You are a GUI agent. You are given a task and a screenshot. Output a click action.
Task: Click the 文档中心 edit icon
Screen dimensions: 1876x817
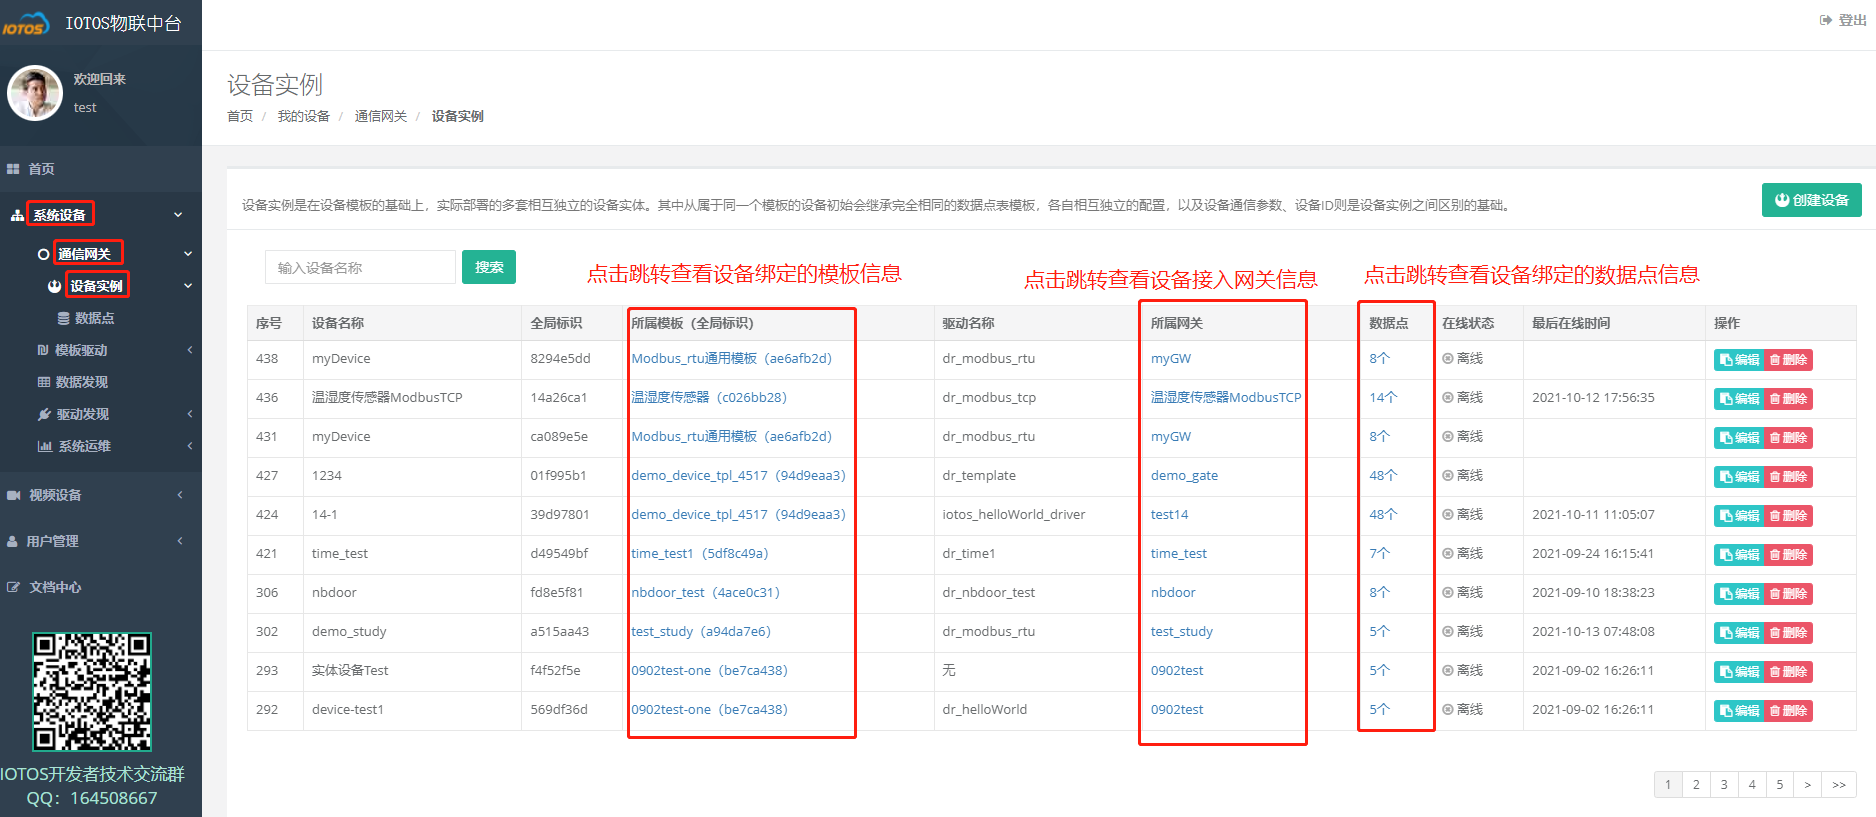click(x=13, y=587)
